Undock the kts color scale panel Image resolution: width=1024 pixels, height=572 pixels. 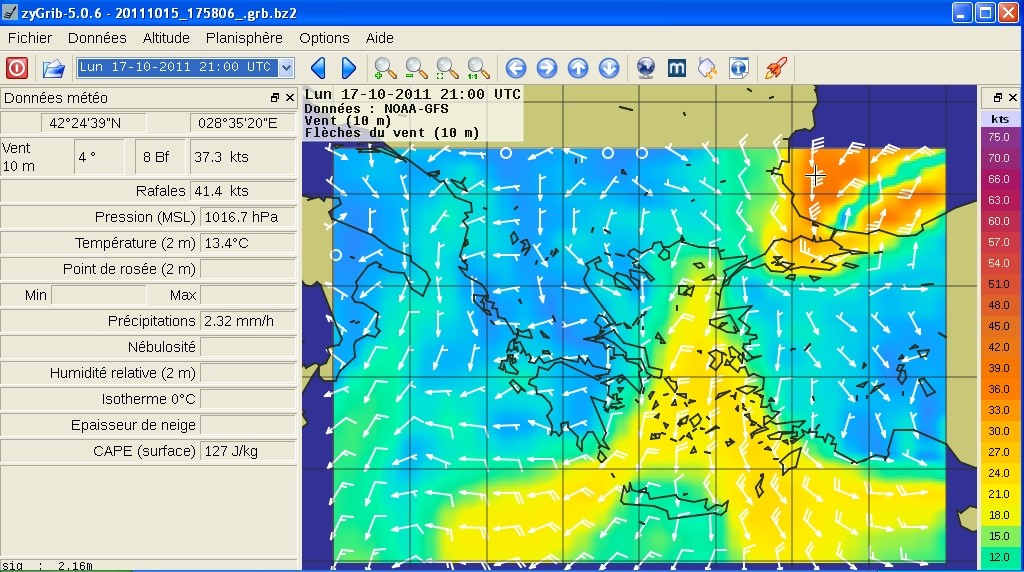point(997,98)
